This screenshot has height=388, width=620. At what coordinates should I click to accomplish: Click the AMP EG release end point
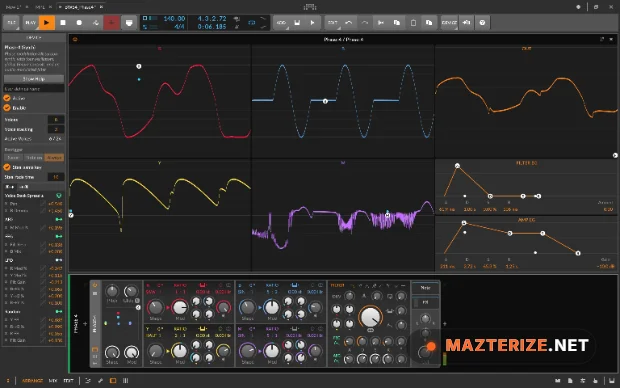578,253
